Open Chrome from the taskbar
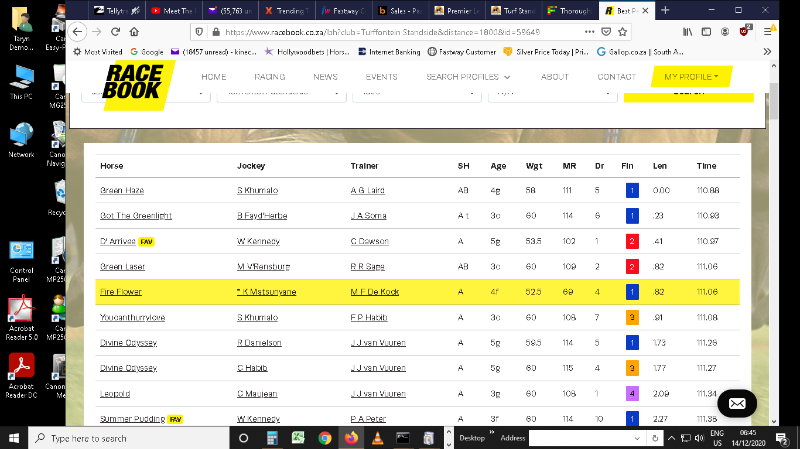 pos(324,438)
